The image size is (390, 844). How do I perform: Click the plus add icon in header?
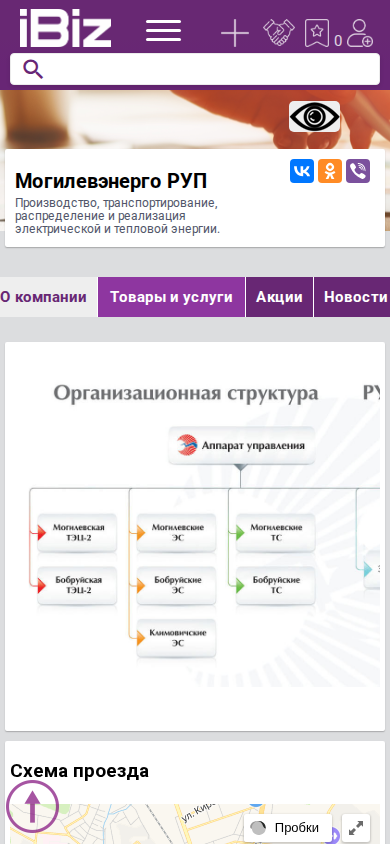pyautogui.click(x=235, y=33)
